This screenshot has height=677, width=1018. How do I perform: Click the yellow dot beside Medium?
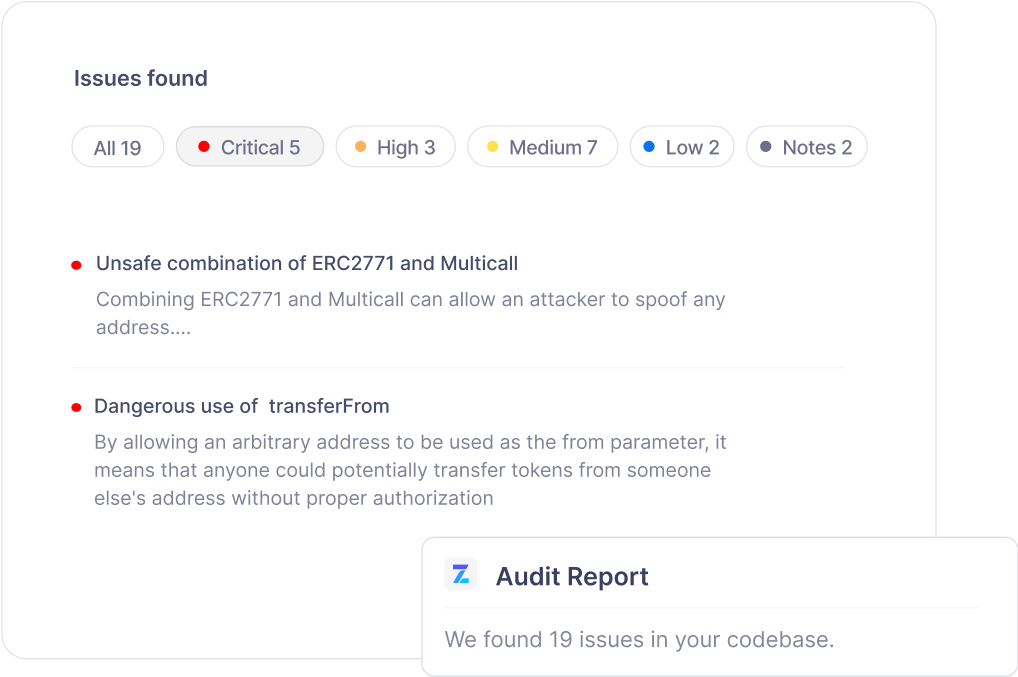point(491,146)
